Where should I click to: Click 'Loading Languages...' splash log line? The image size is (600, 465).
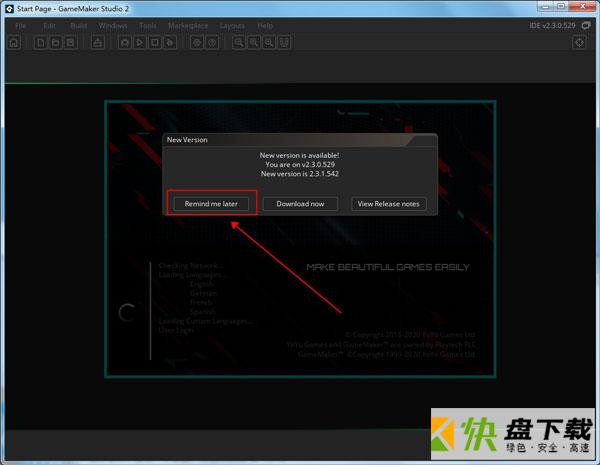coord(193,275)
